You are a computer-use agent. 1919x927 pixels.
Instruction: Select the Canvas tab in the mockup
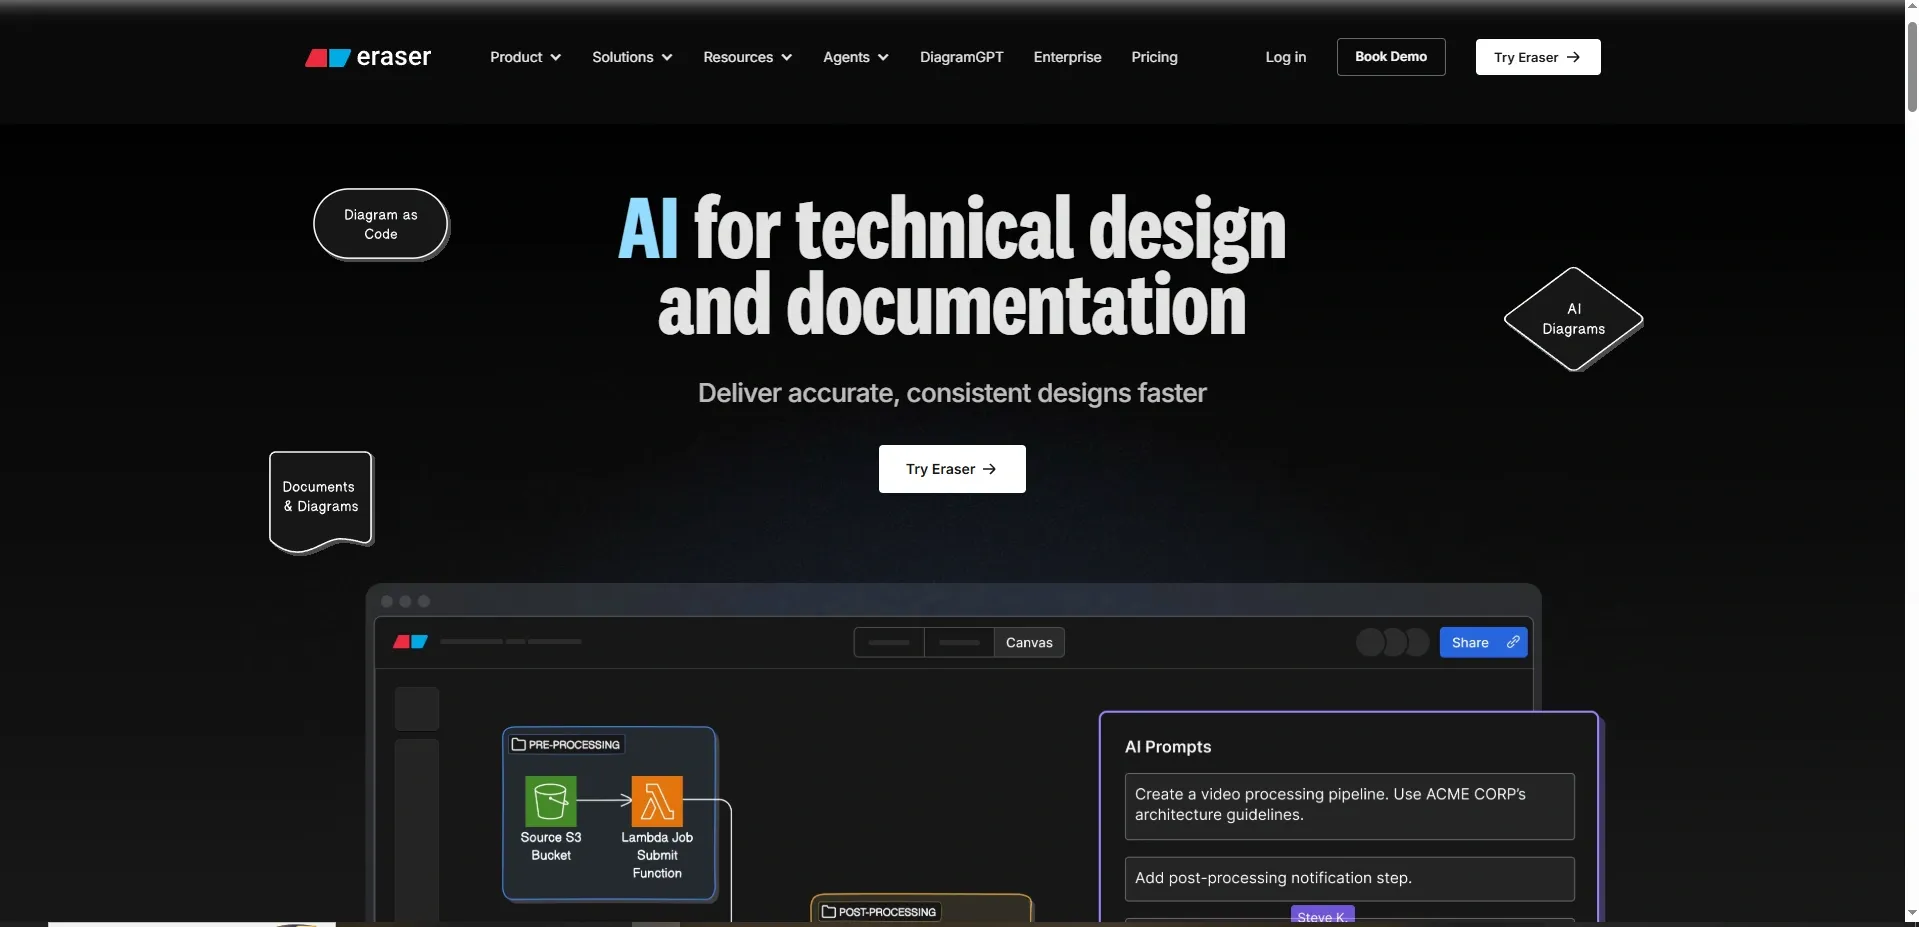tap(1029, 642)
